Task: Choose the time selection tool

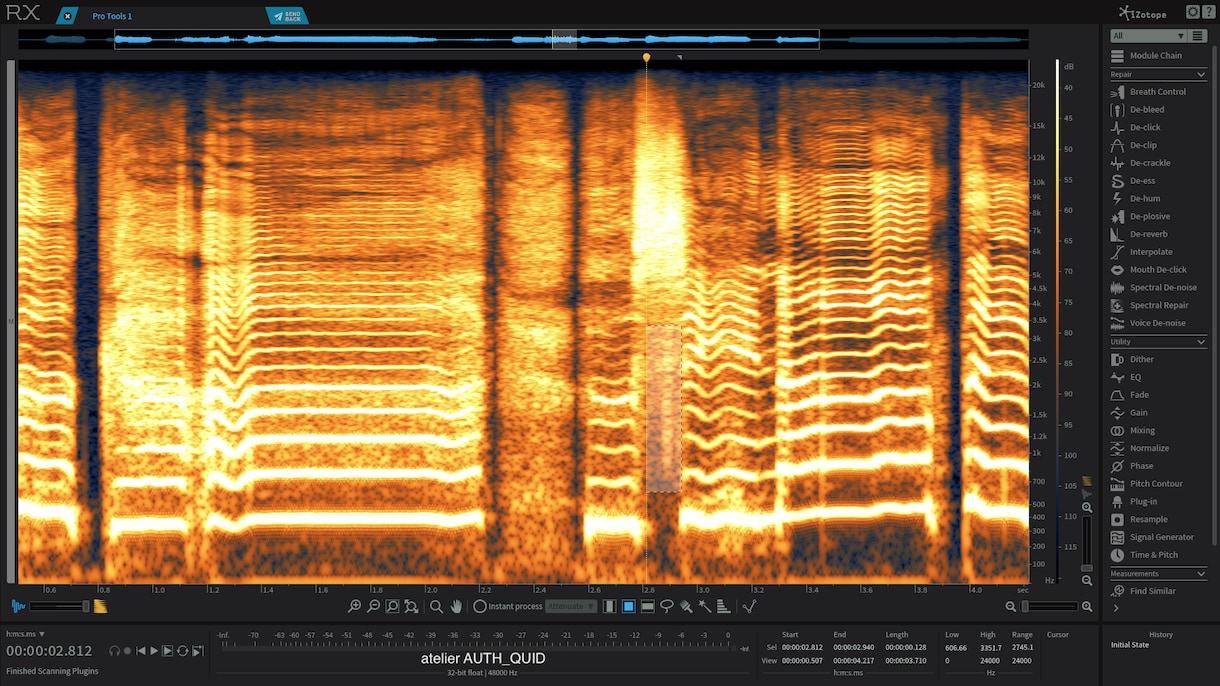Action: 610,607
